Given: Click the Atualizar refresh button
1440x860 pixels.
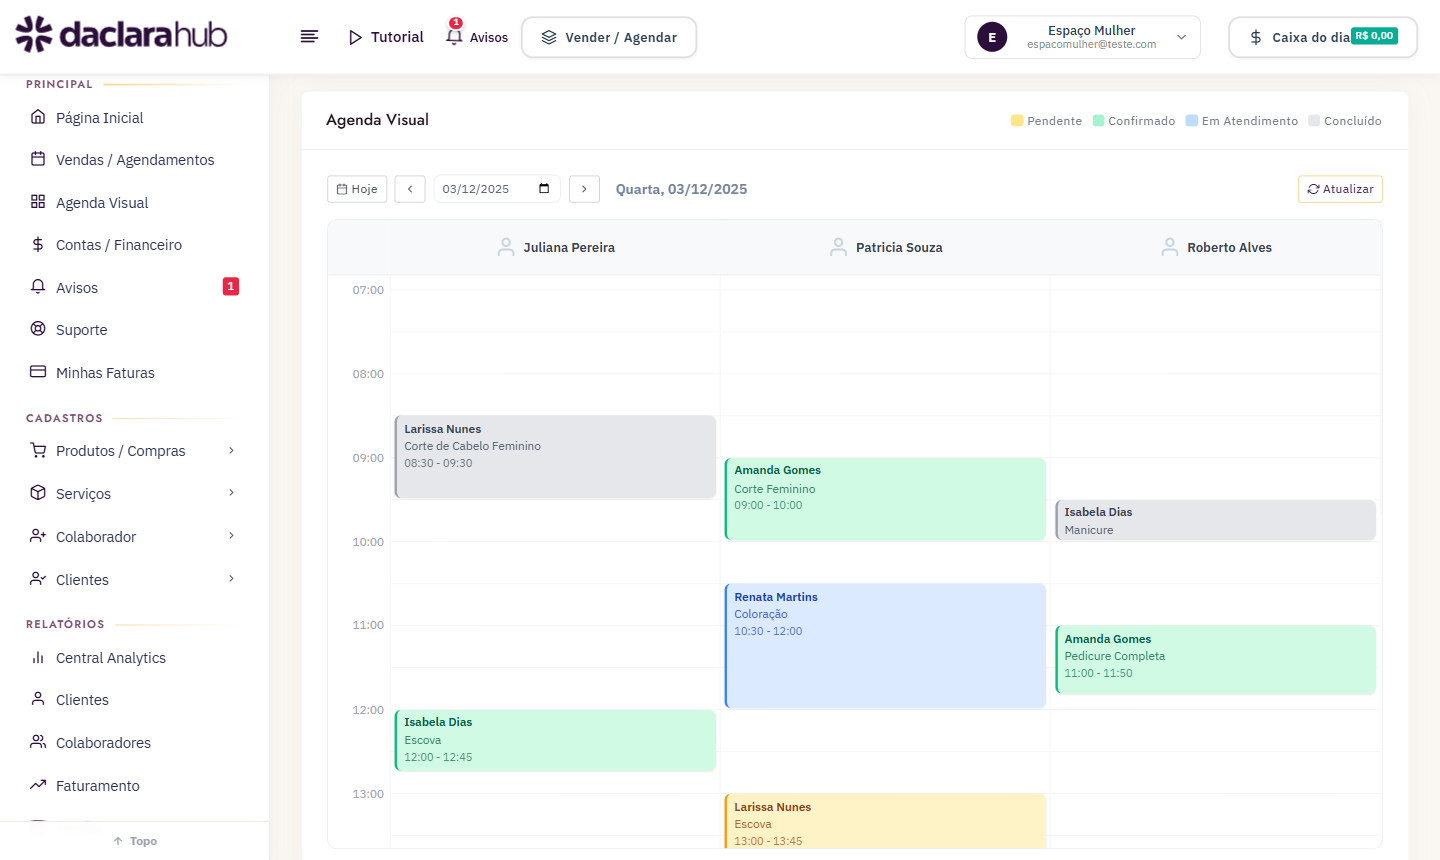Looking at the screenshot, I should [1340, 189].
